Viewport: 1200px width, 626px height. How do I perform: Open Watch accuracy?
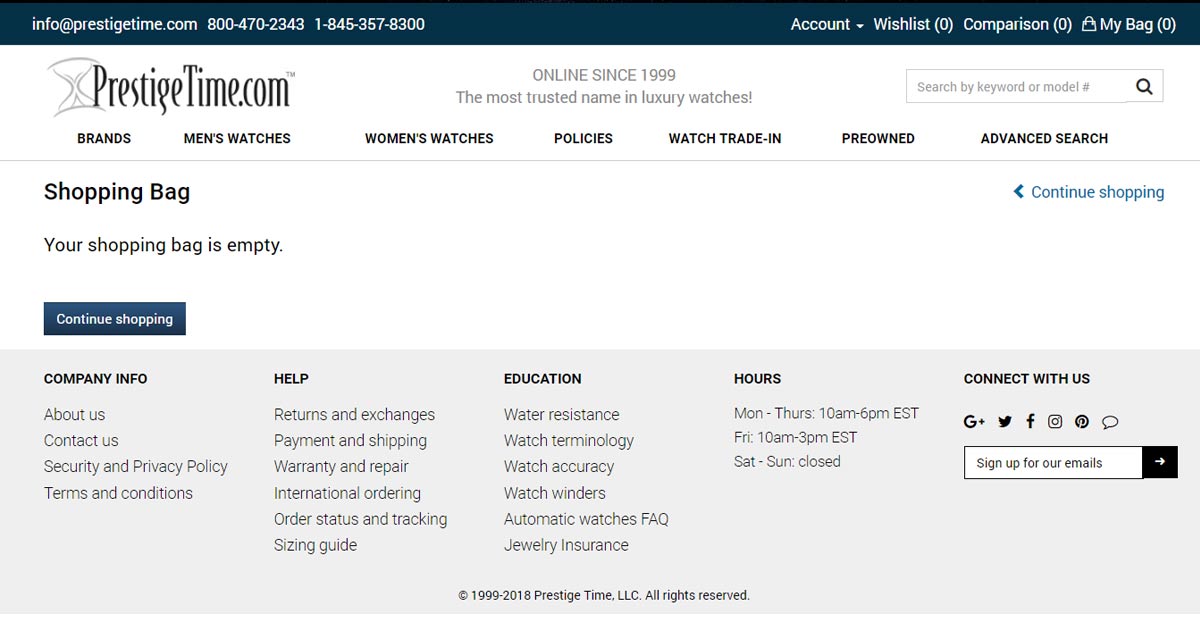click(559, 466)
